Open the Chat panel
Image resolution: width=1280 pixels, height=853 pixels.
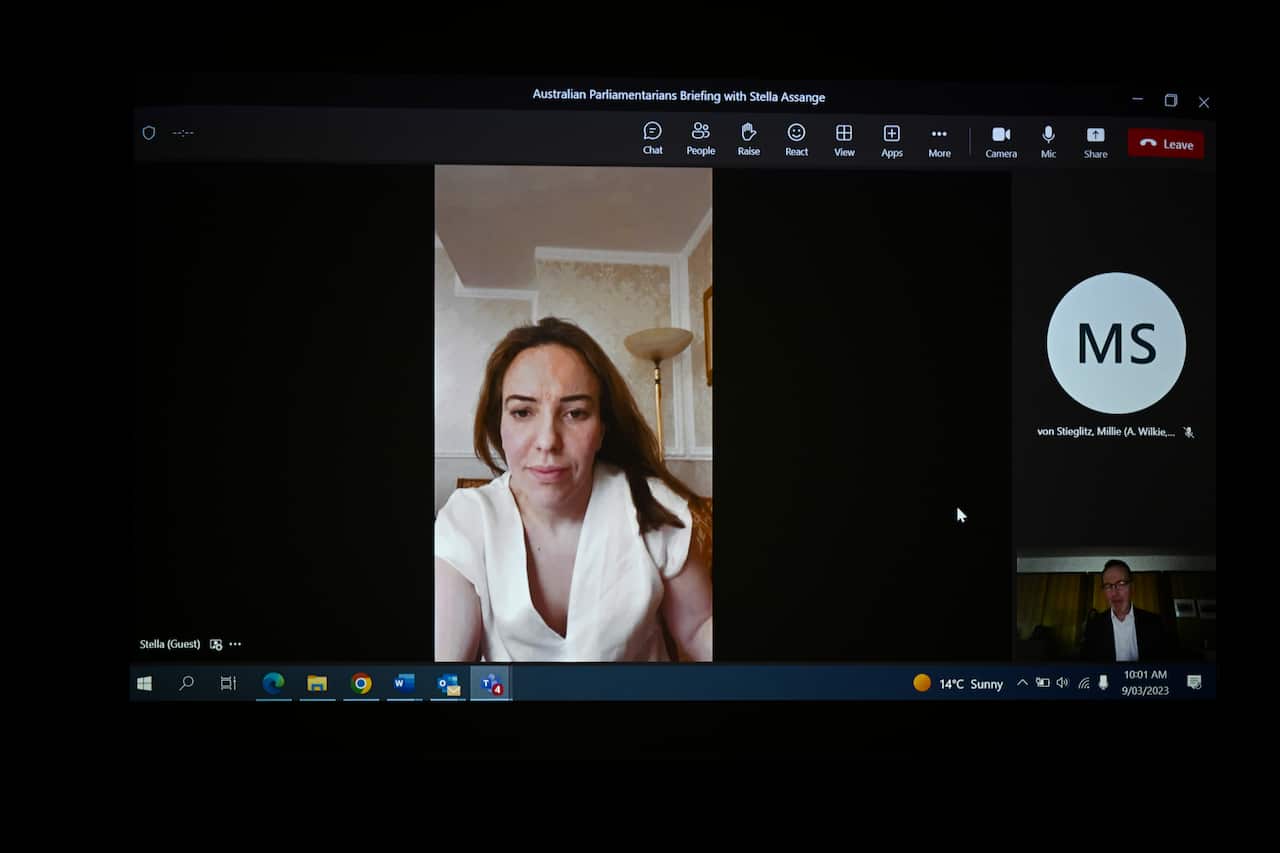click(x=652, y=138)
